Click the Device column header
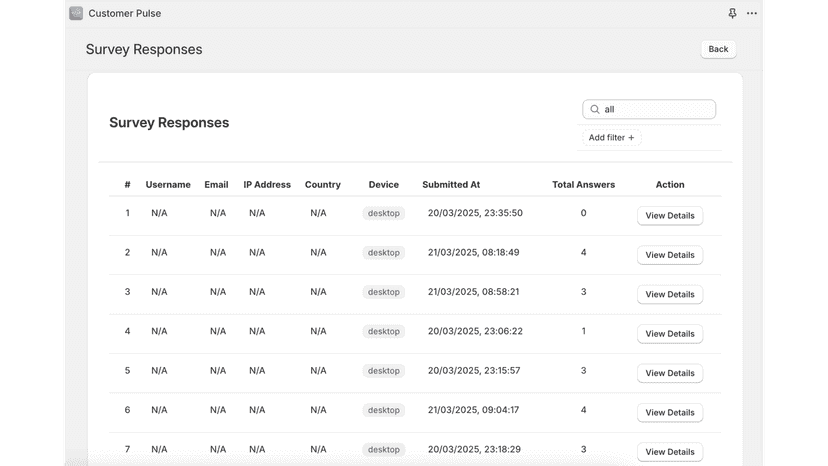 384,184
